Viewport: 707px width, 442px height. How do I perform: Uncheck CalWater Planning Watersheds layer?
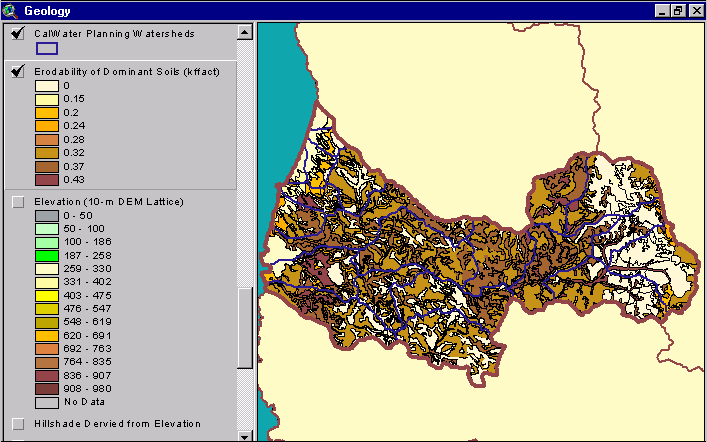pyautogui.click(x=18, y=33)
